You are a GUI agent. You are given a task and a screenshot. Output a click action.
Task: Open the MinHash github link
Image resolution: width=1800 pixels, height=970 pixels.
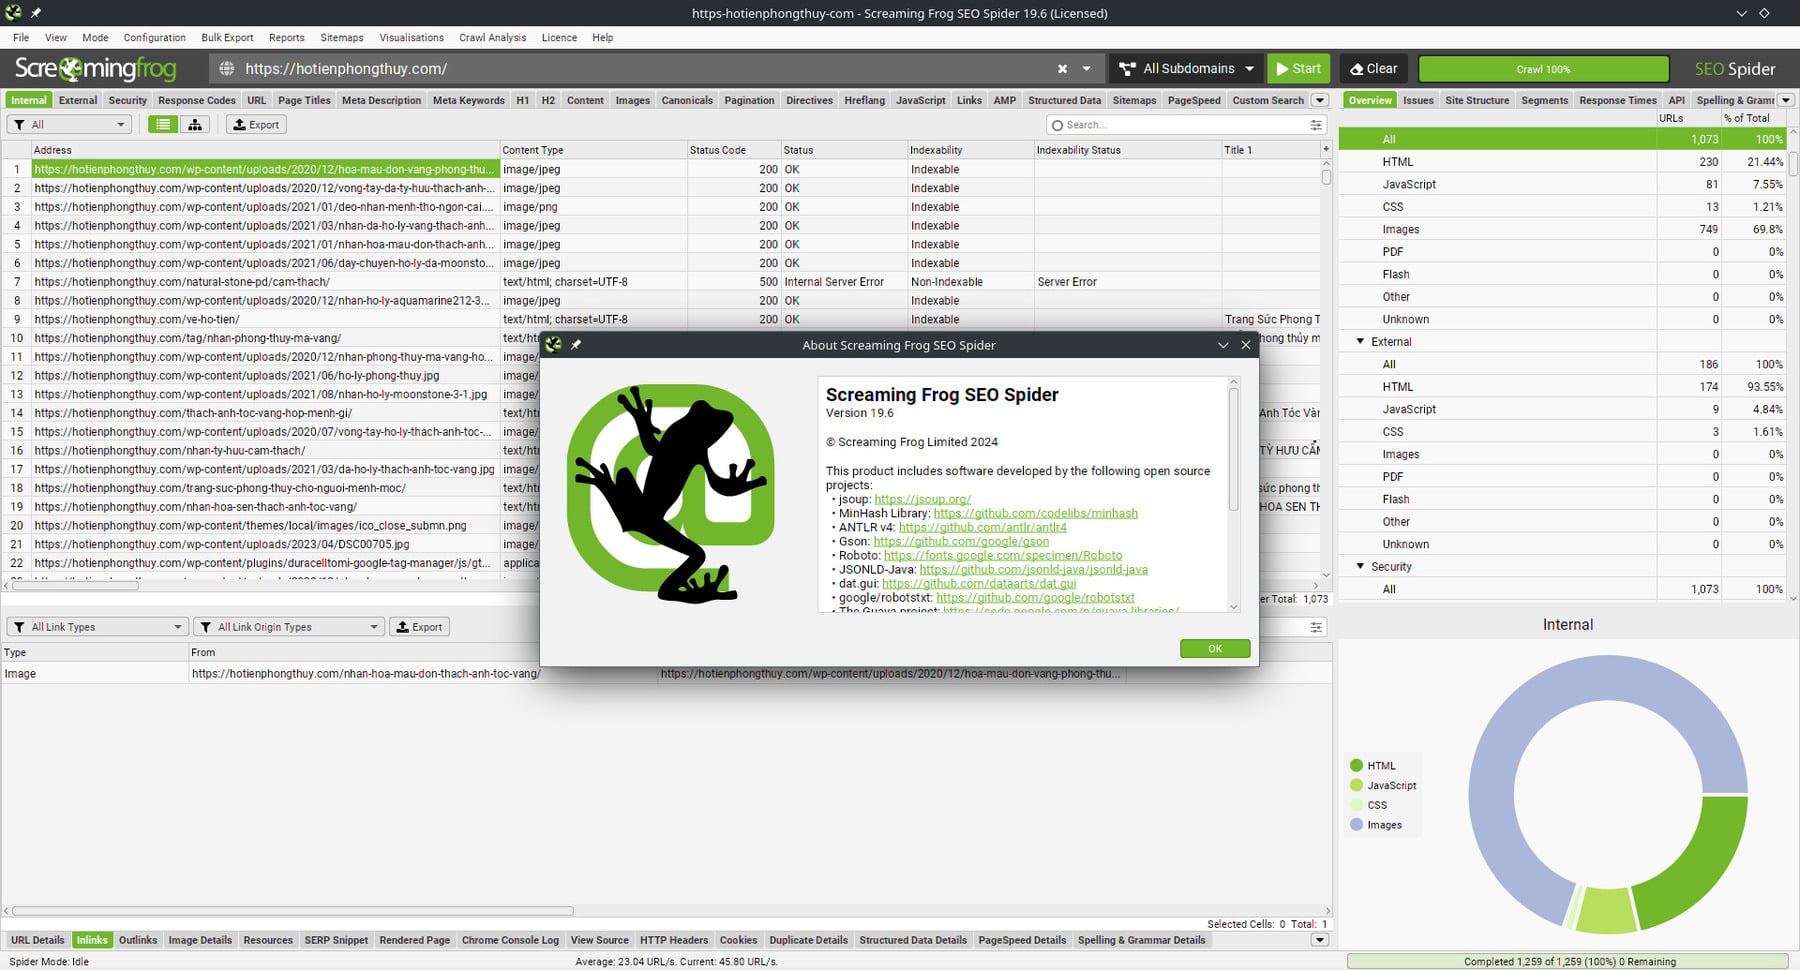pyautogui.click(x=1035, y=513)
